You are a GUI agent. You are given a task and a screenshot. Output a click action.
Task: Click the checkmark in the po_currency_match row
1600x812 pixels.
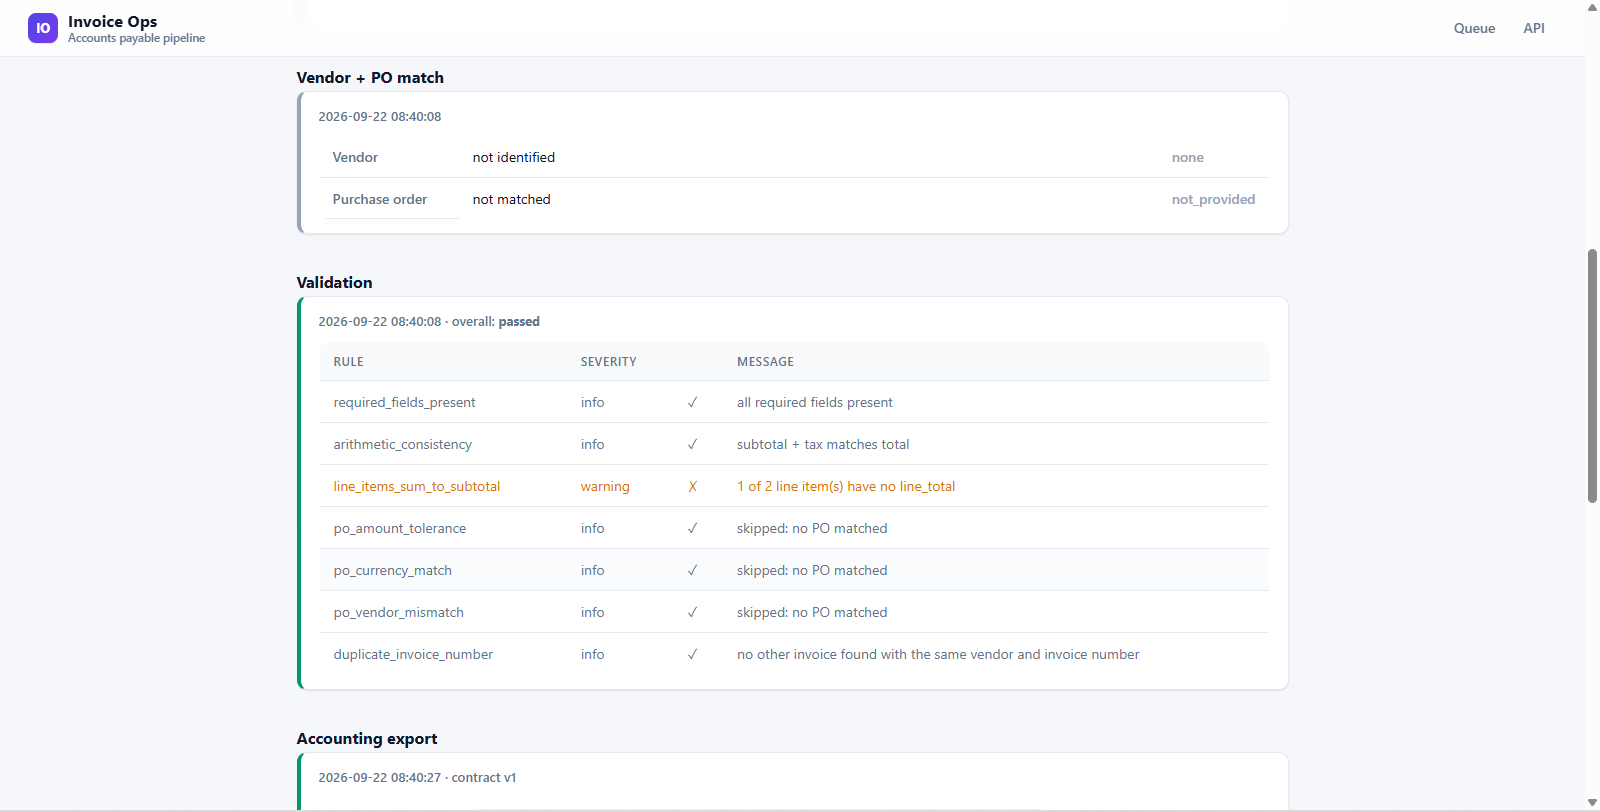click(692, 570)
